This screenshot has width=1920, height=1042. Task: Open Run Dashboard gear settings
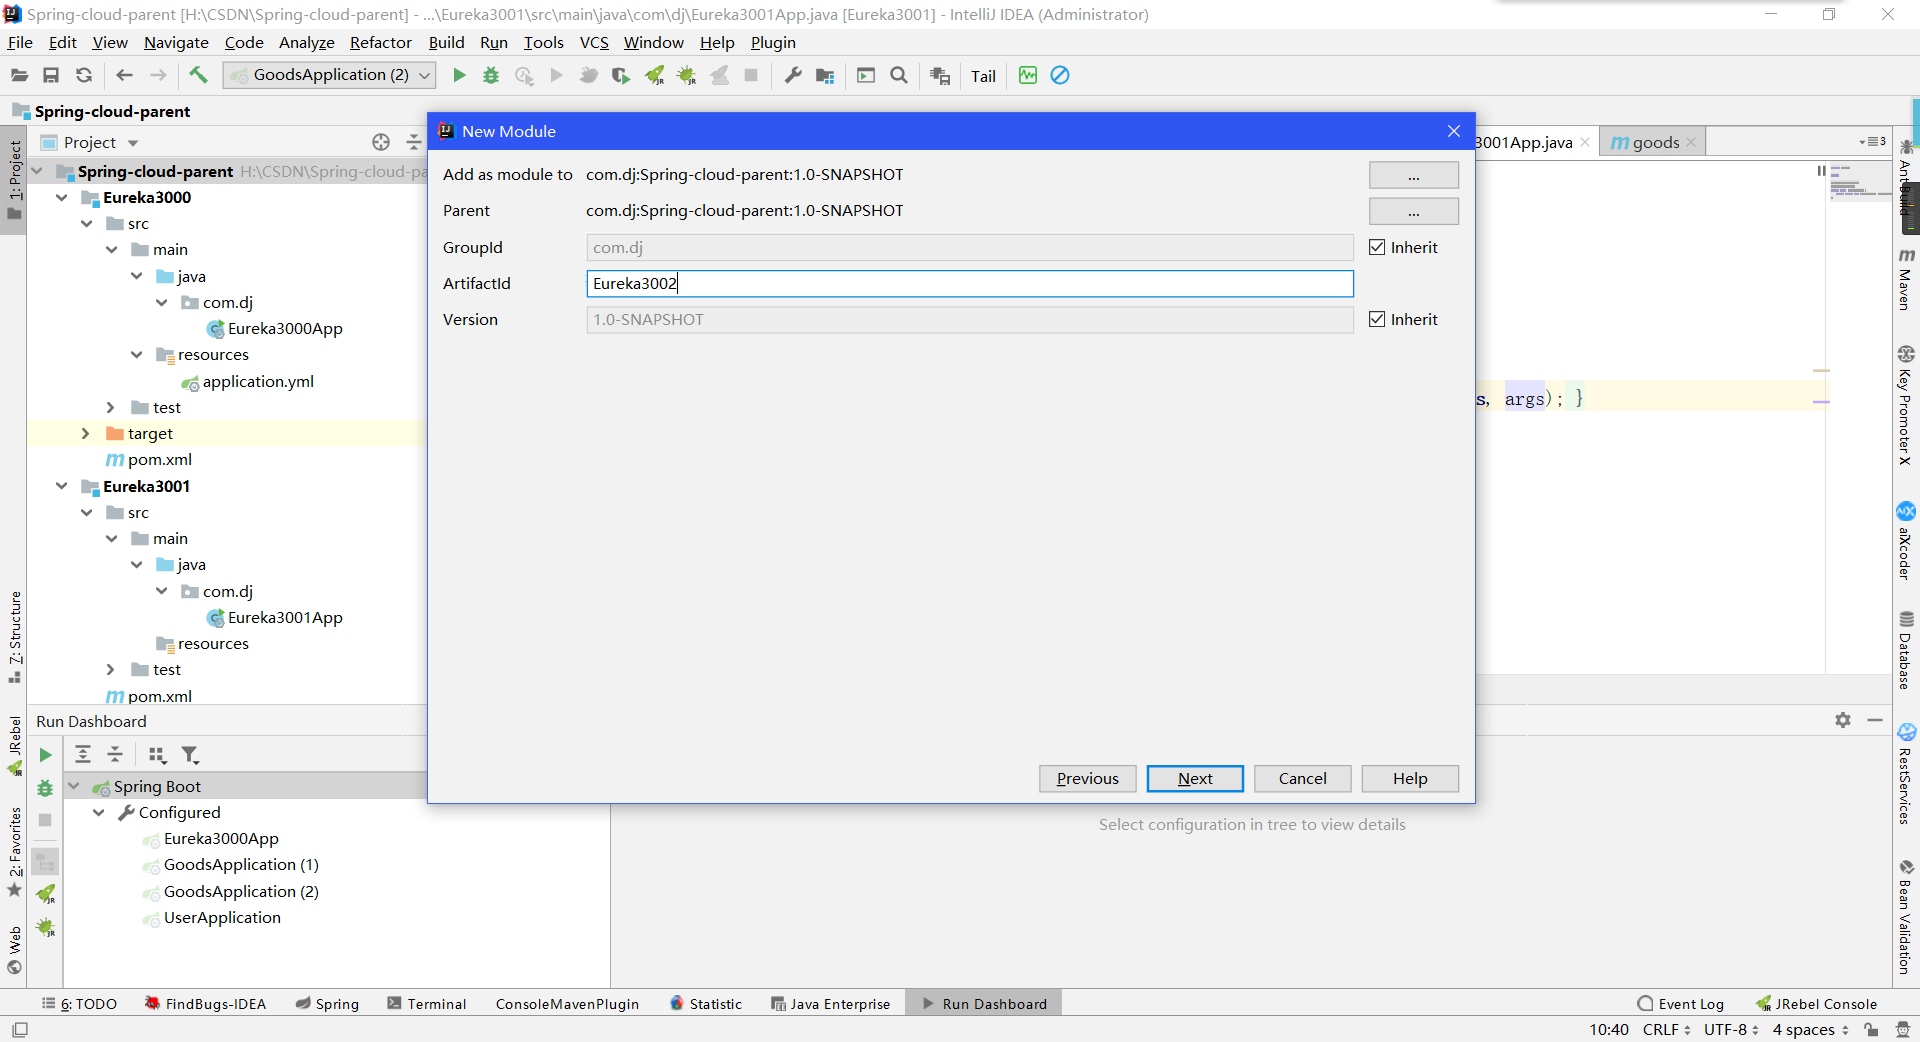(1843, 720)
